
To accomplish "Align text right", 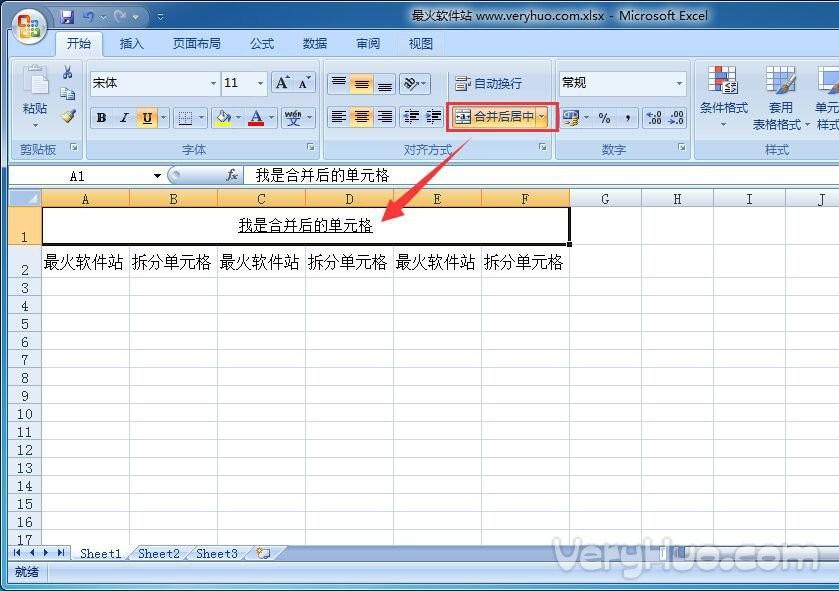I will 384,117.
